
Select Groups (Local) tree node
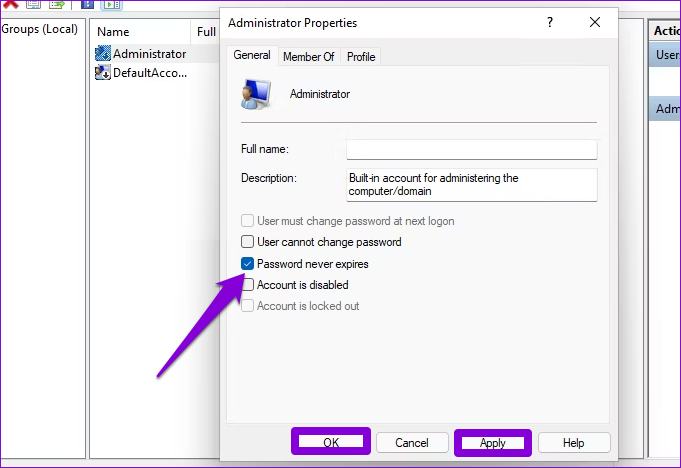point(40,29)
